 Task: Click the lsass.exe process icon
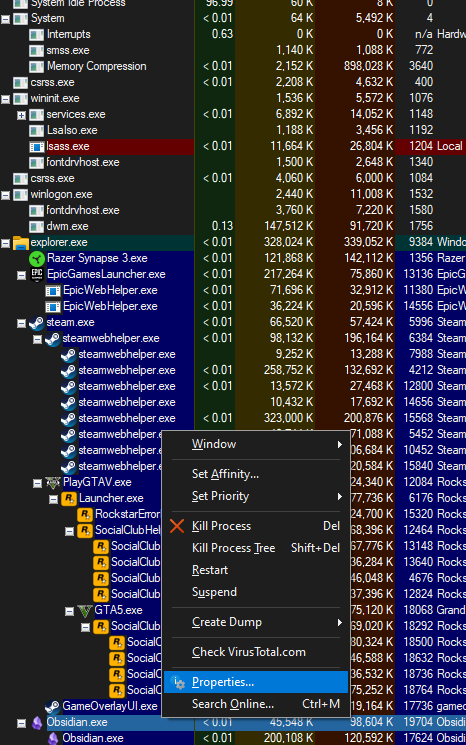[x=37, y=147]
